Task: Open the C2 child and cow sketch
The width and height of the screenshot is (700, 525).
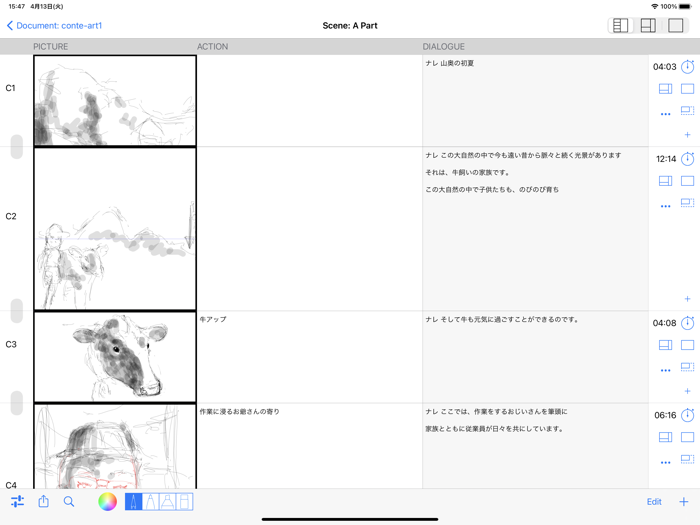Action: pos(115,229)
